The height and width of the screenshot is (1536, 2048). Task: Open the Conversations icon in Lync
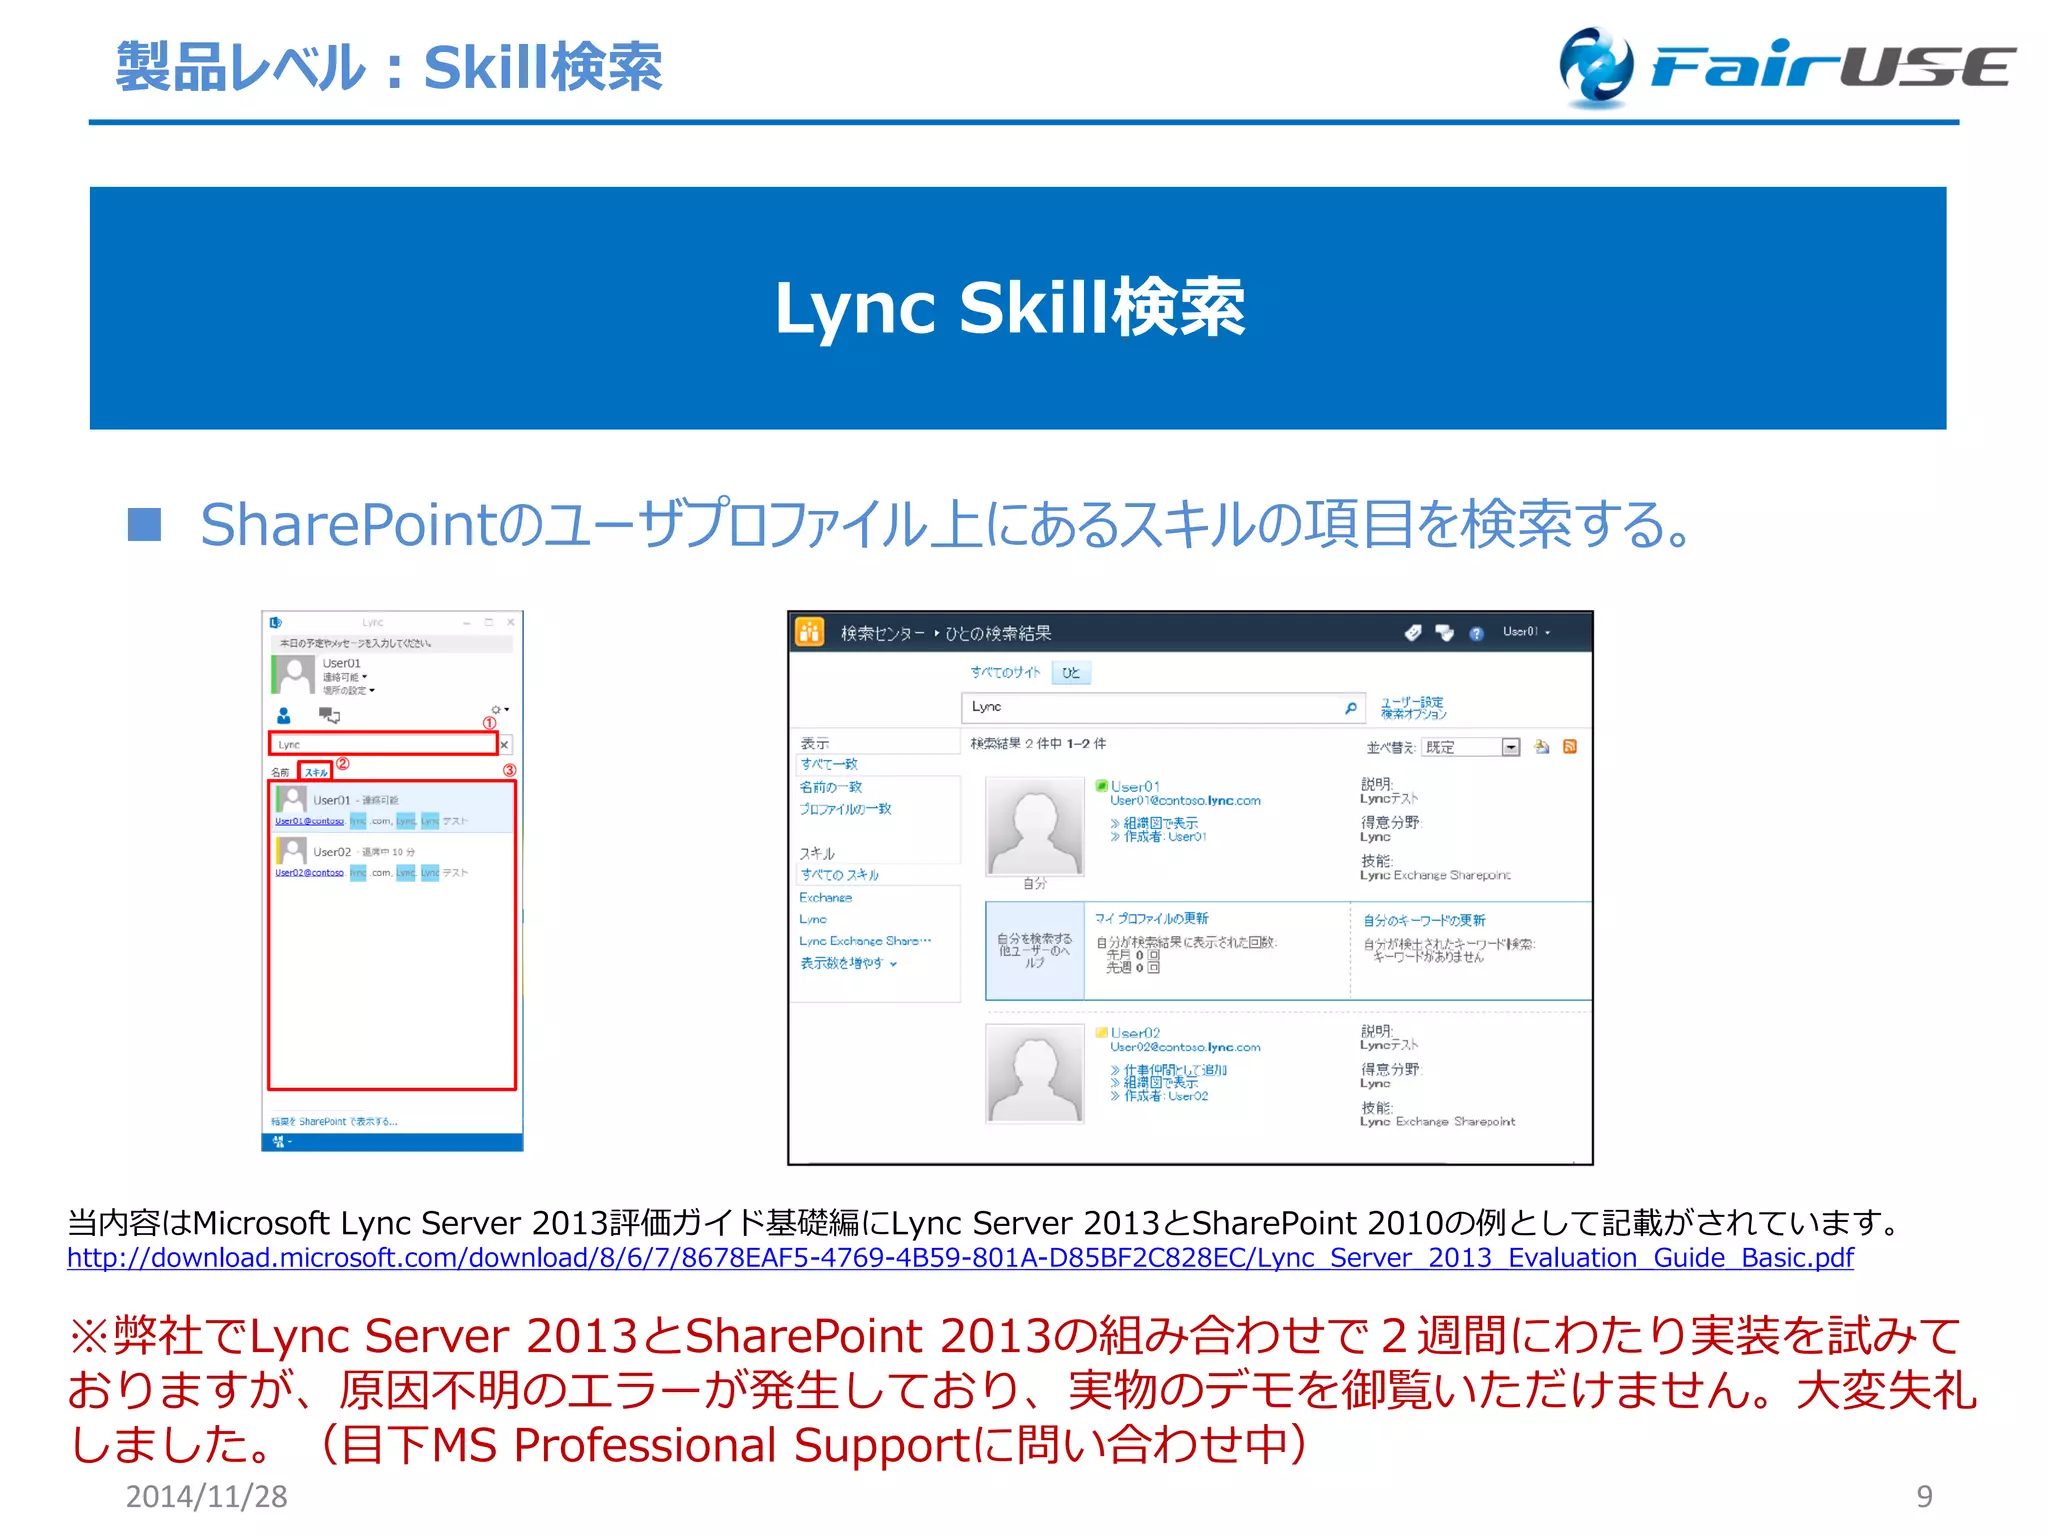(329, 715)
